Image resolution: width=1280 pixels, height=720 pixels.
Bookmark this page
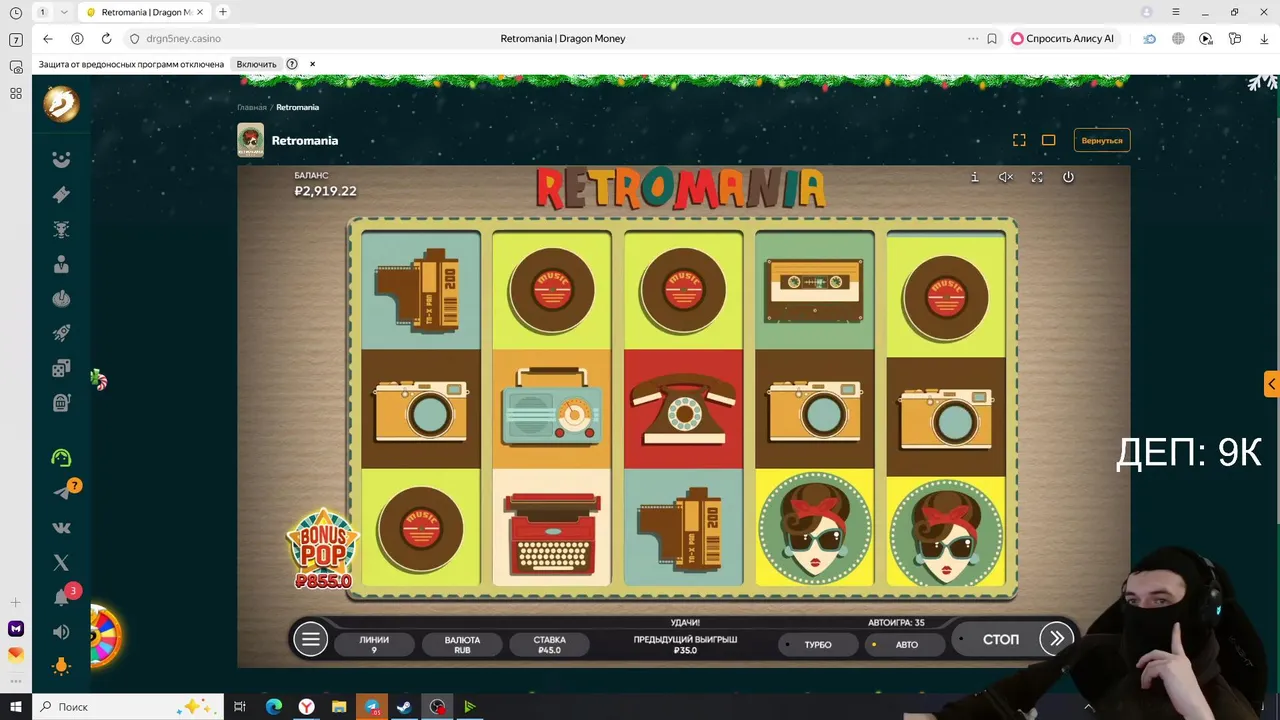click(x=992, y=38)
